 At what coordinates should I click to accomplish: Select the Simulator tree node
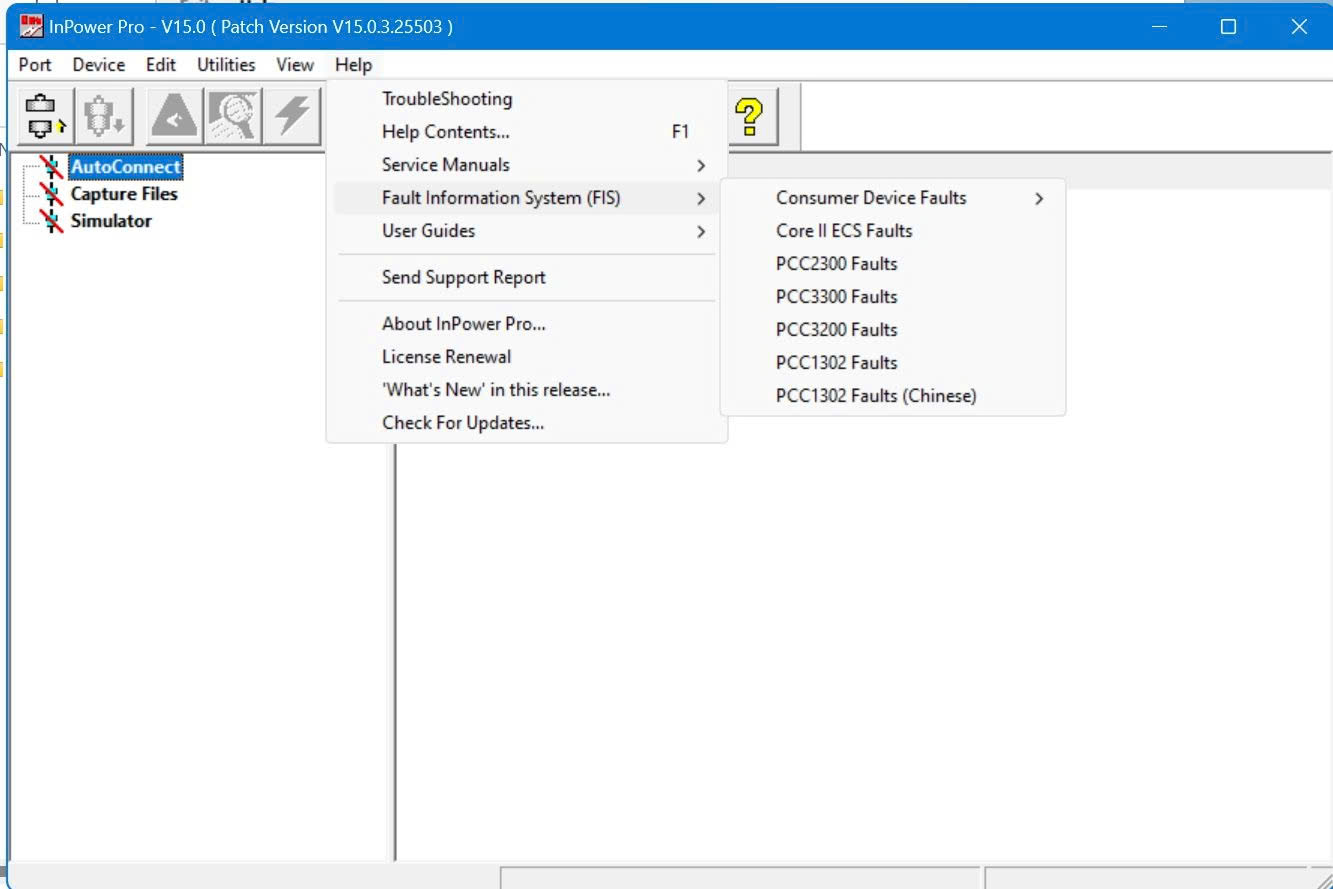pos(111,221)
